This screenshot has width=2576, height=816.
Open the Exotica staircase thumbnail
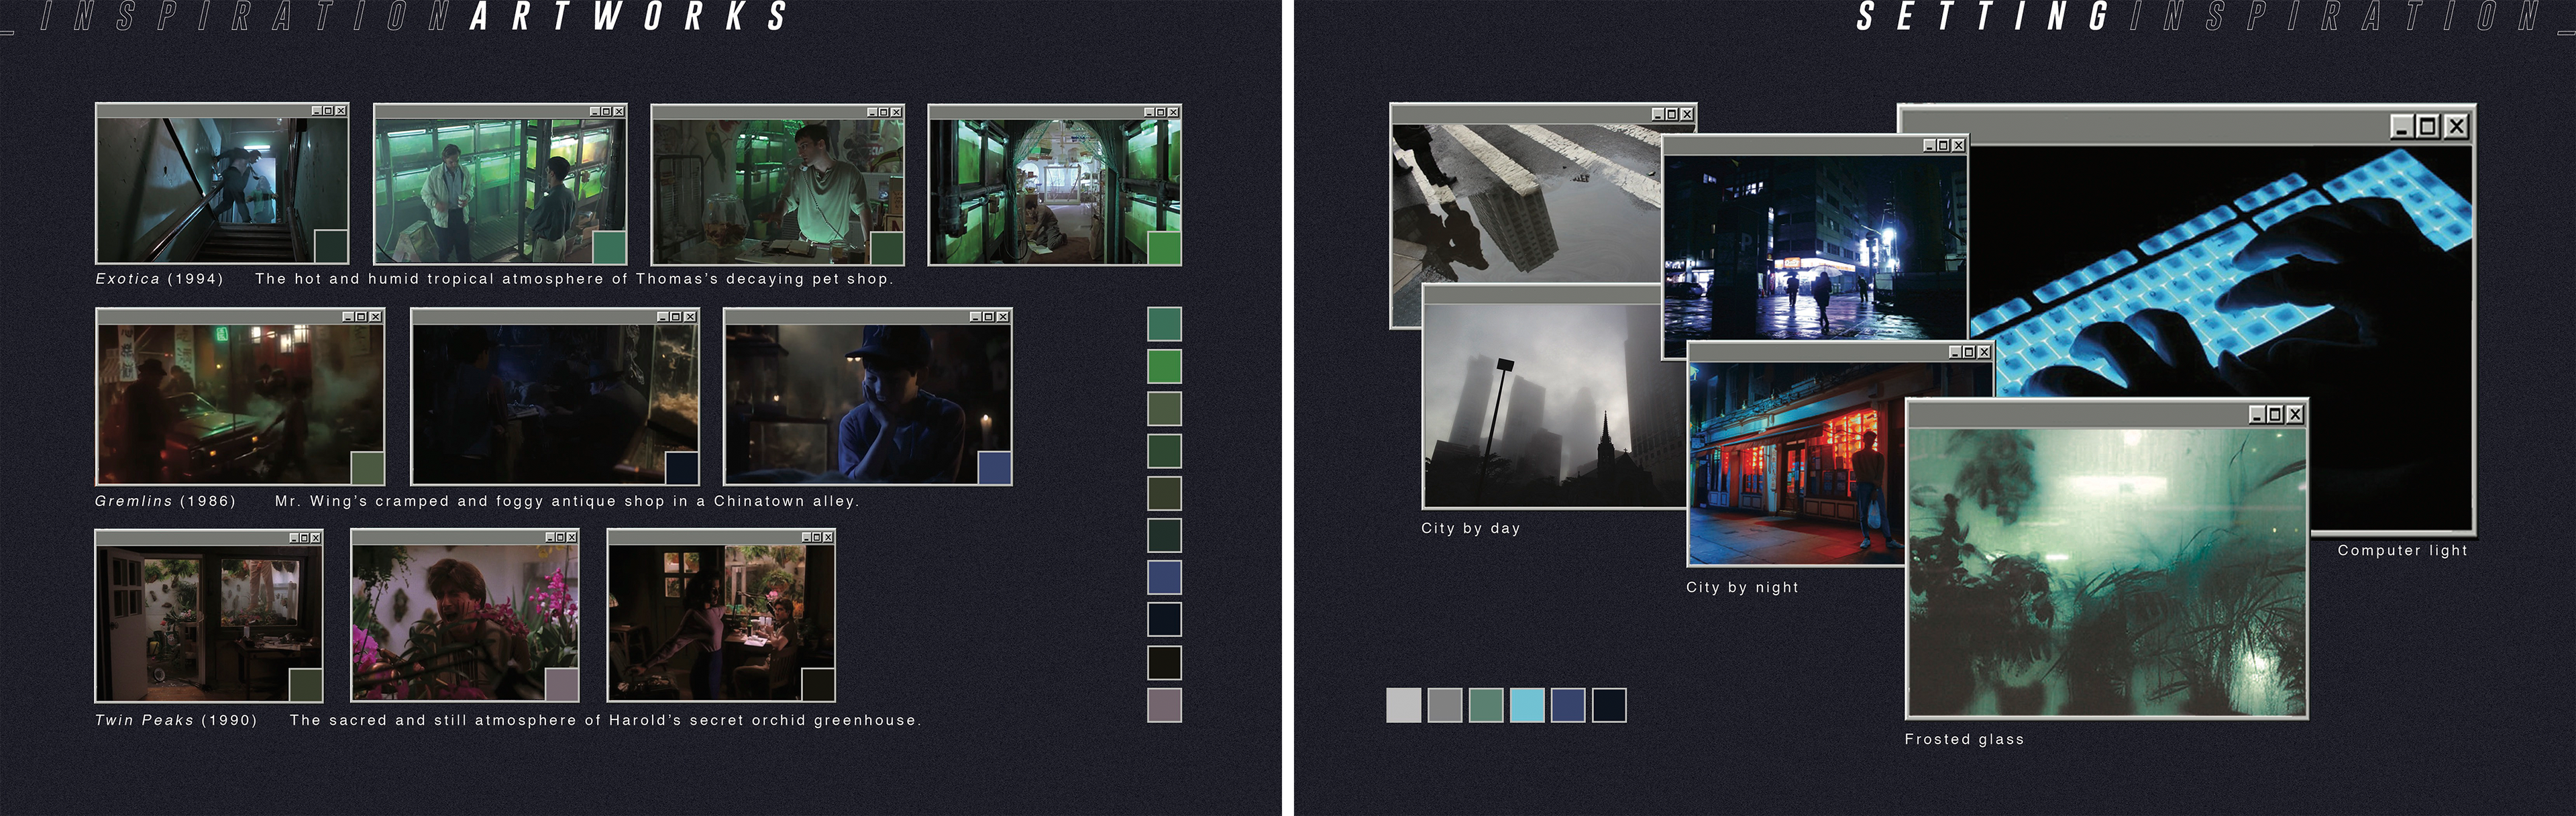[222, 190]
